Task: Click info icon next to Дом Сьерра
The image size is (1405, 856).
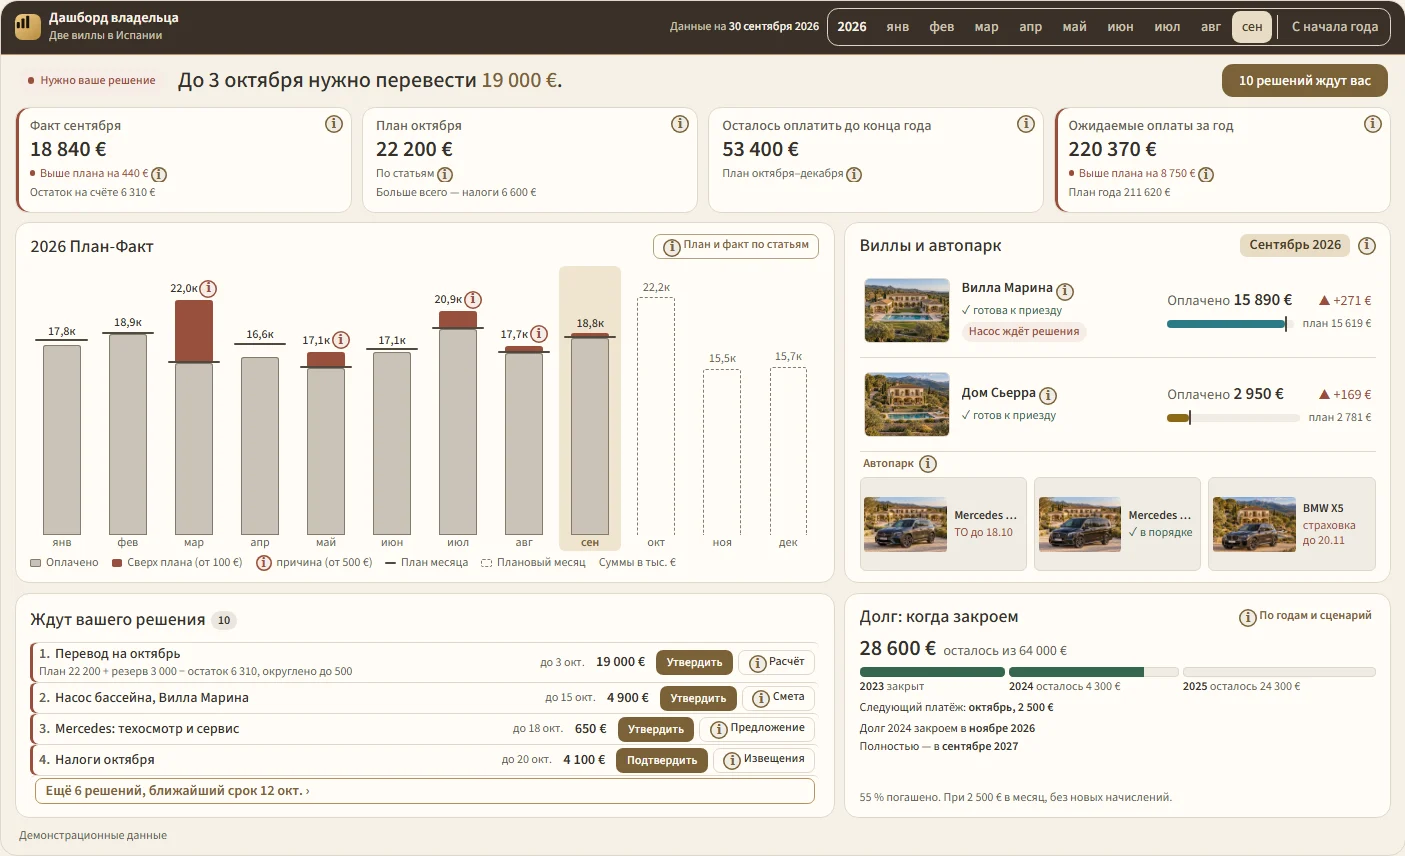Action: tap(1048, 396)
